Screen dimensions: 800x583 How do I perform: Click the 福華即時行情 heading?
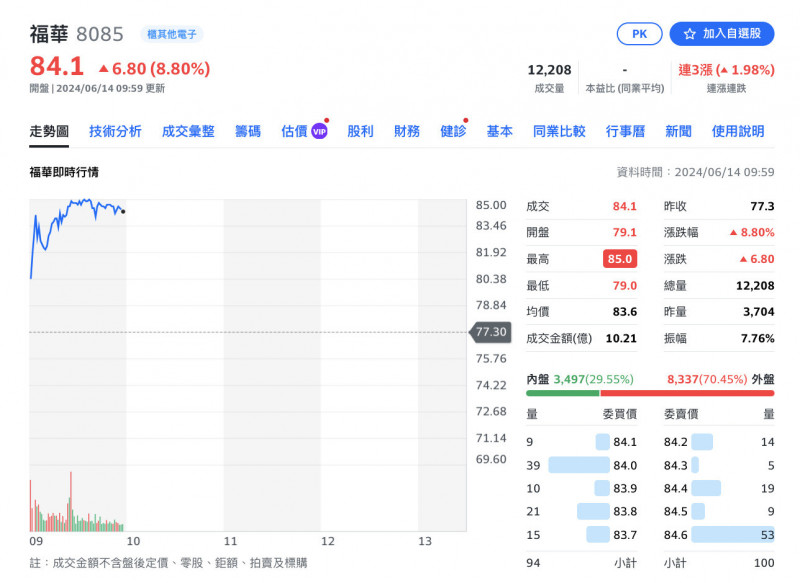click(x=64, y=172)
